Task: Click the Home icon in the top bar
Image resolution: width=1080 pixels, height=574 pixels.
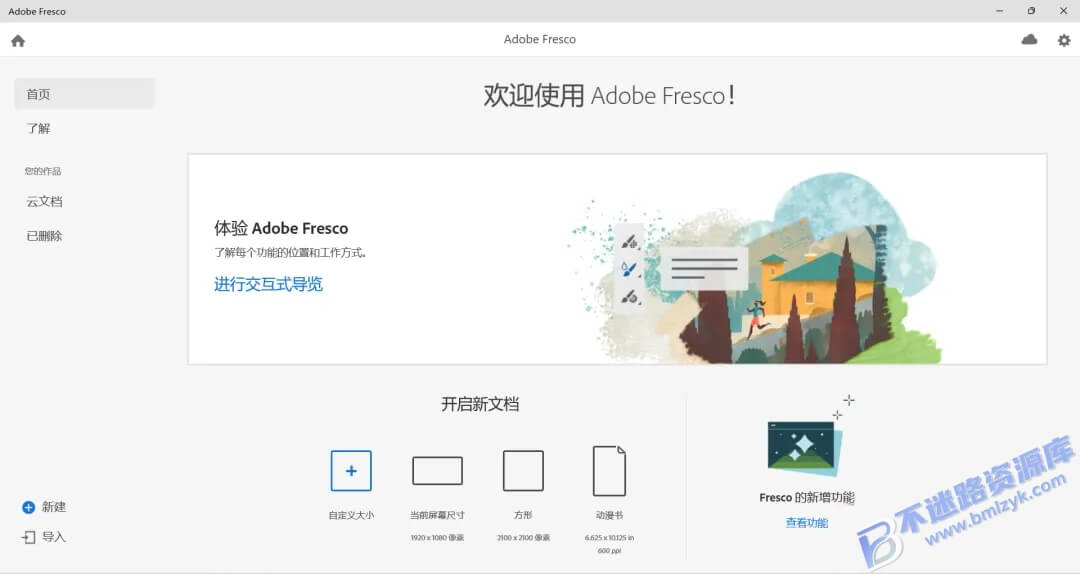Action: pyautogui.click(x=18, y=41)
